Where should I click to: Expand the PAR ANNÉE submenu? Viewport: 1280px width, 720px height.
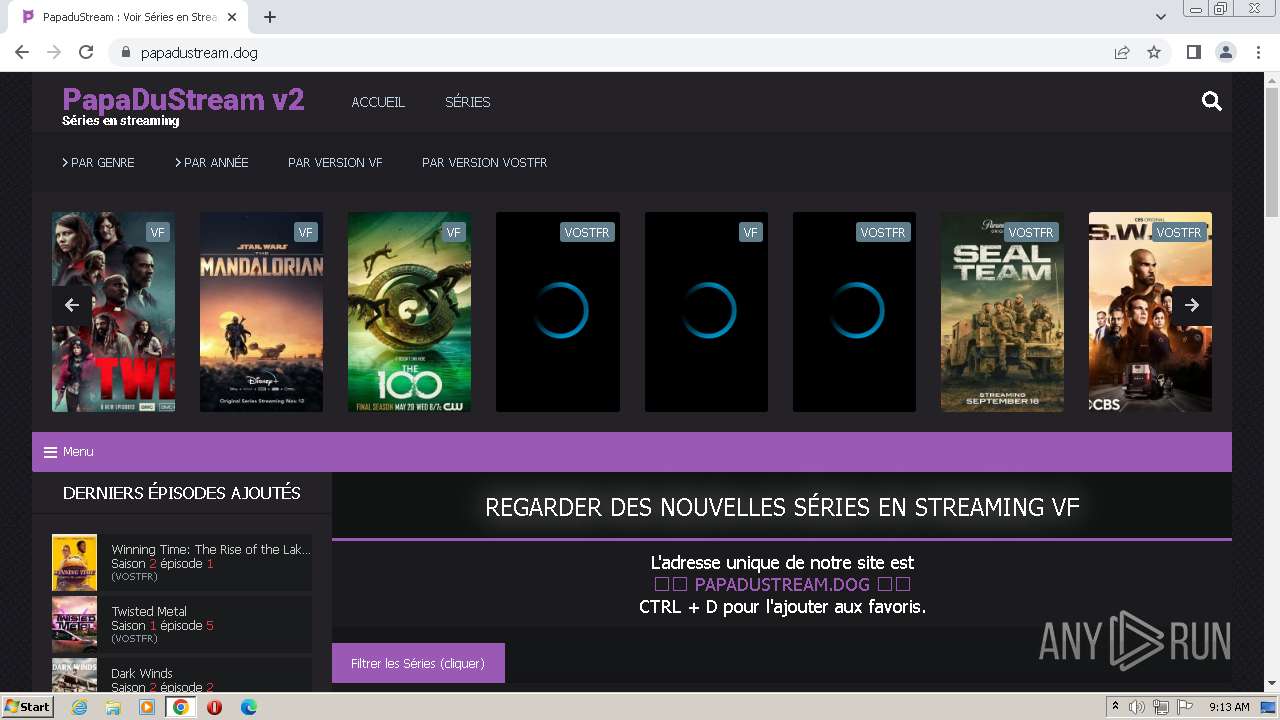click(x=212, y=162)
